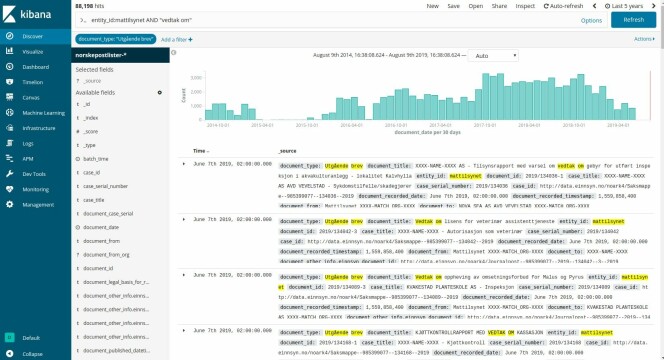Screen dimensions: 664x360
Task: Toggle Auto-refresh in the top menu
Action: (x=563, y=6)
